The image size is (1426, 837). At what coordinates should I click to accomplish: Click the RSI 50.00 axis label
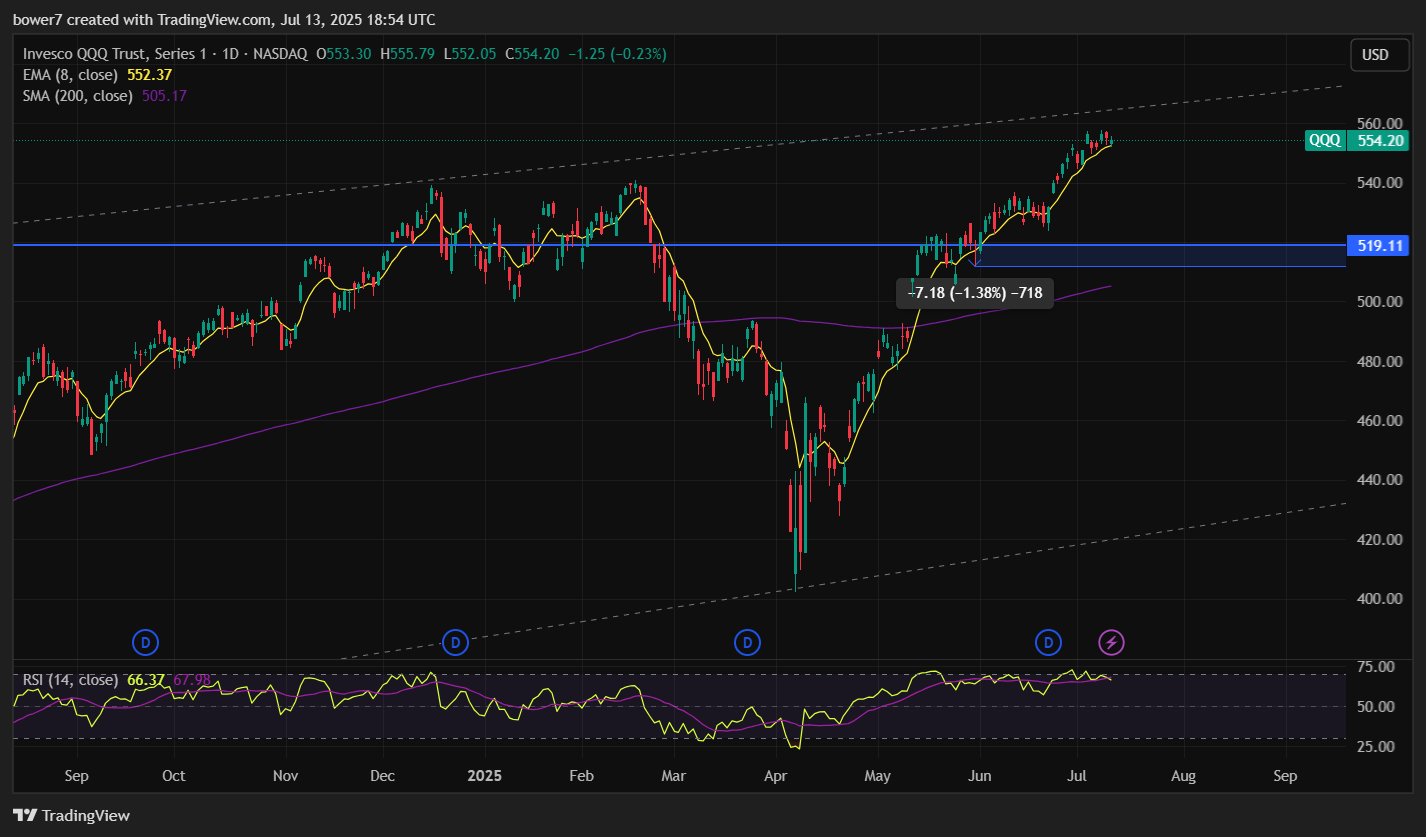point(1377,707)
